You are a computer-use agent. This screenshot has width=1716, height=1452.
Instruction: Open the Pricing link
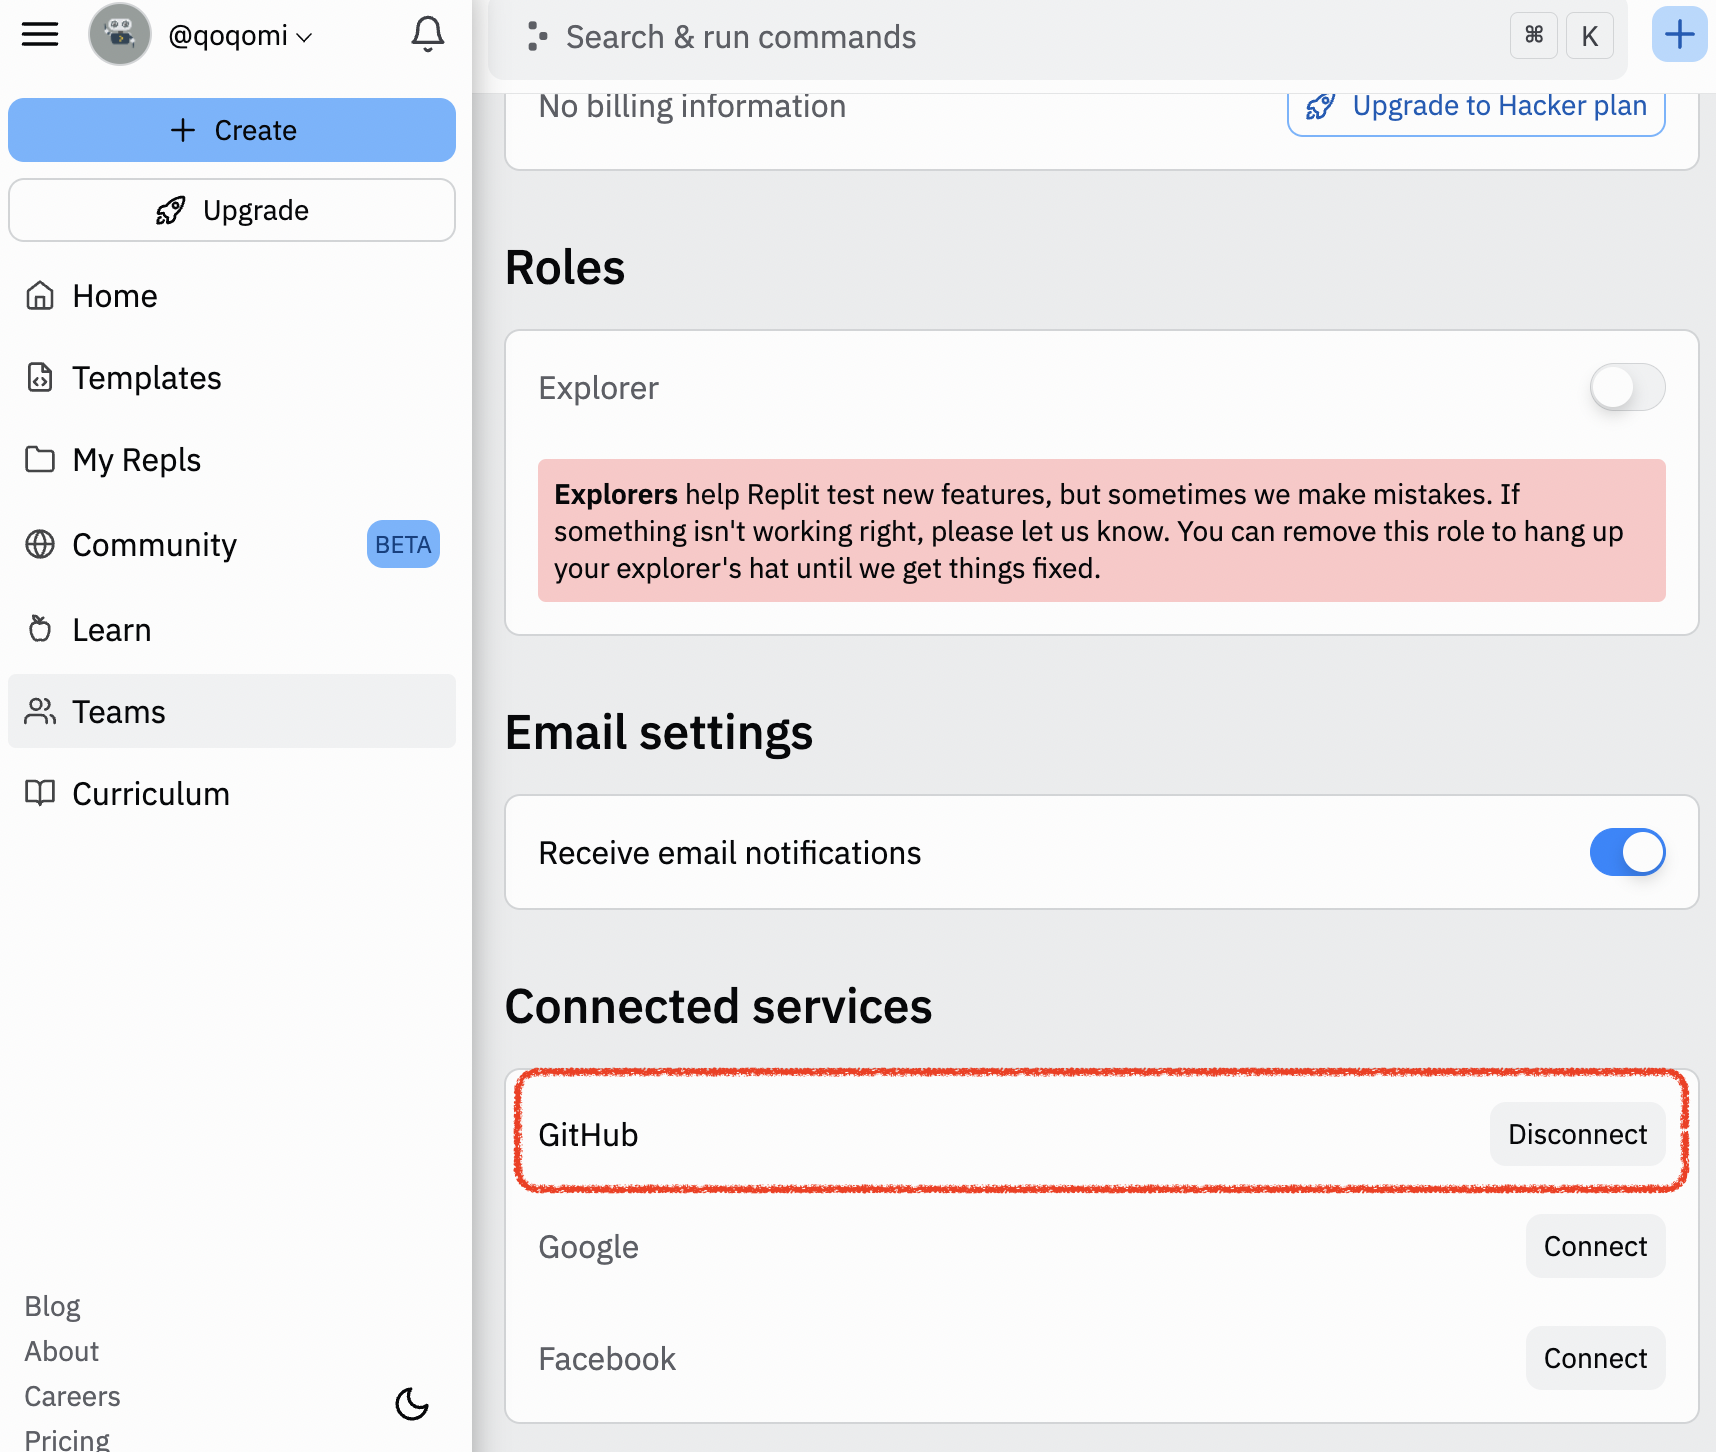click(67, 1439)
